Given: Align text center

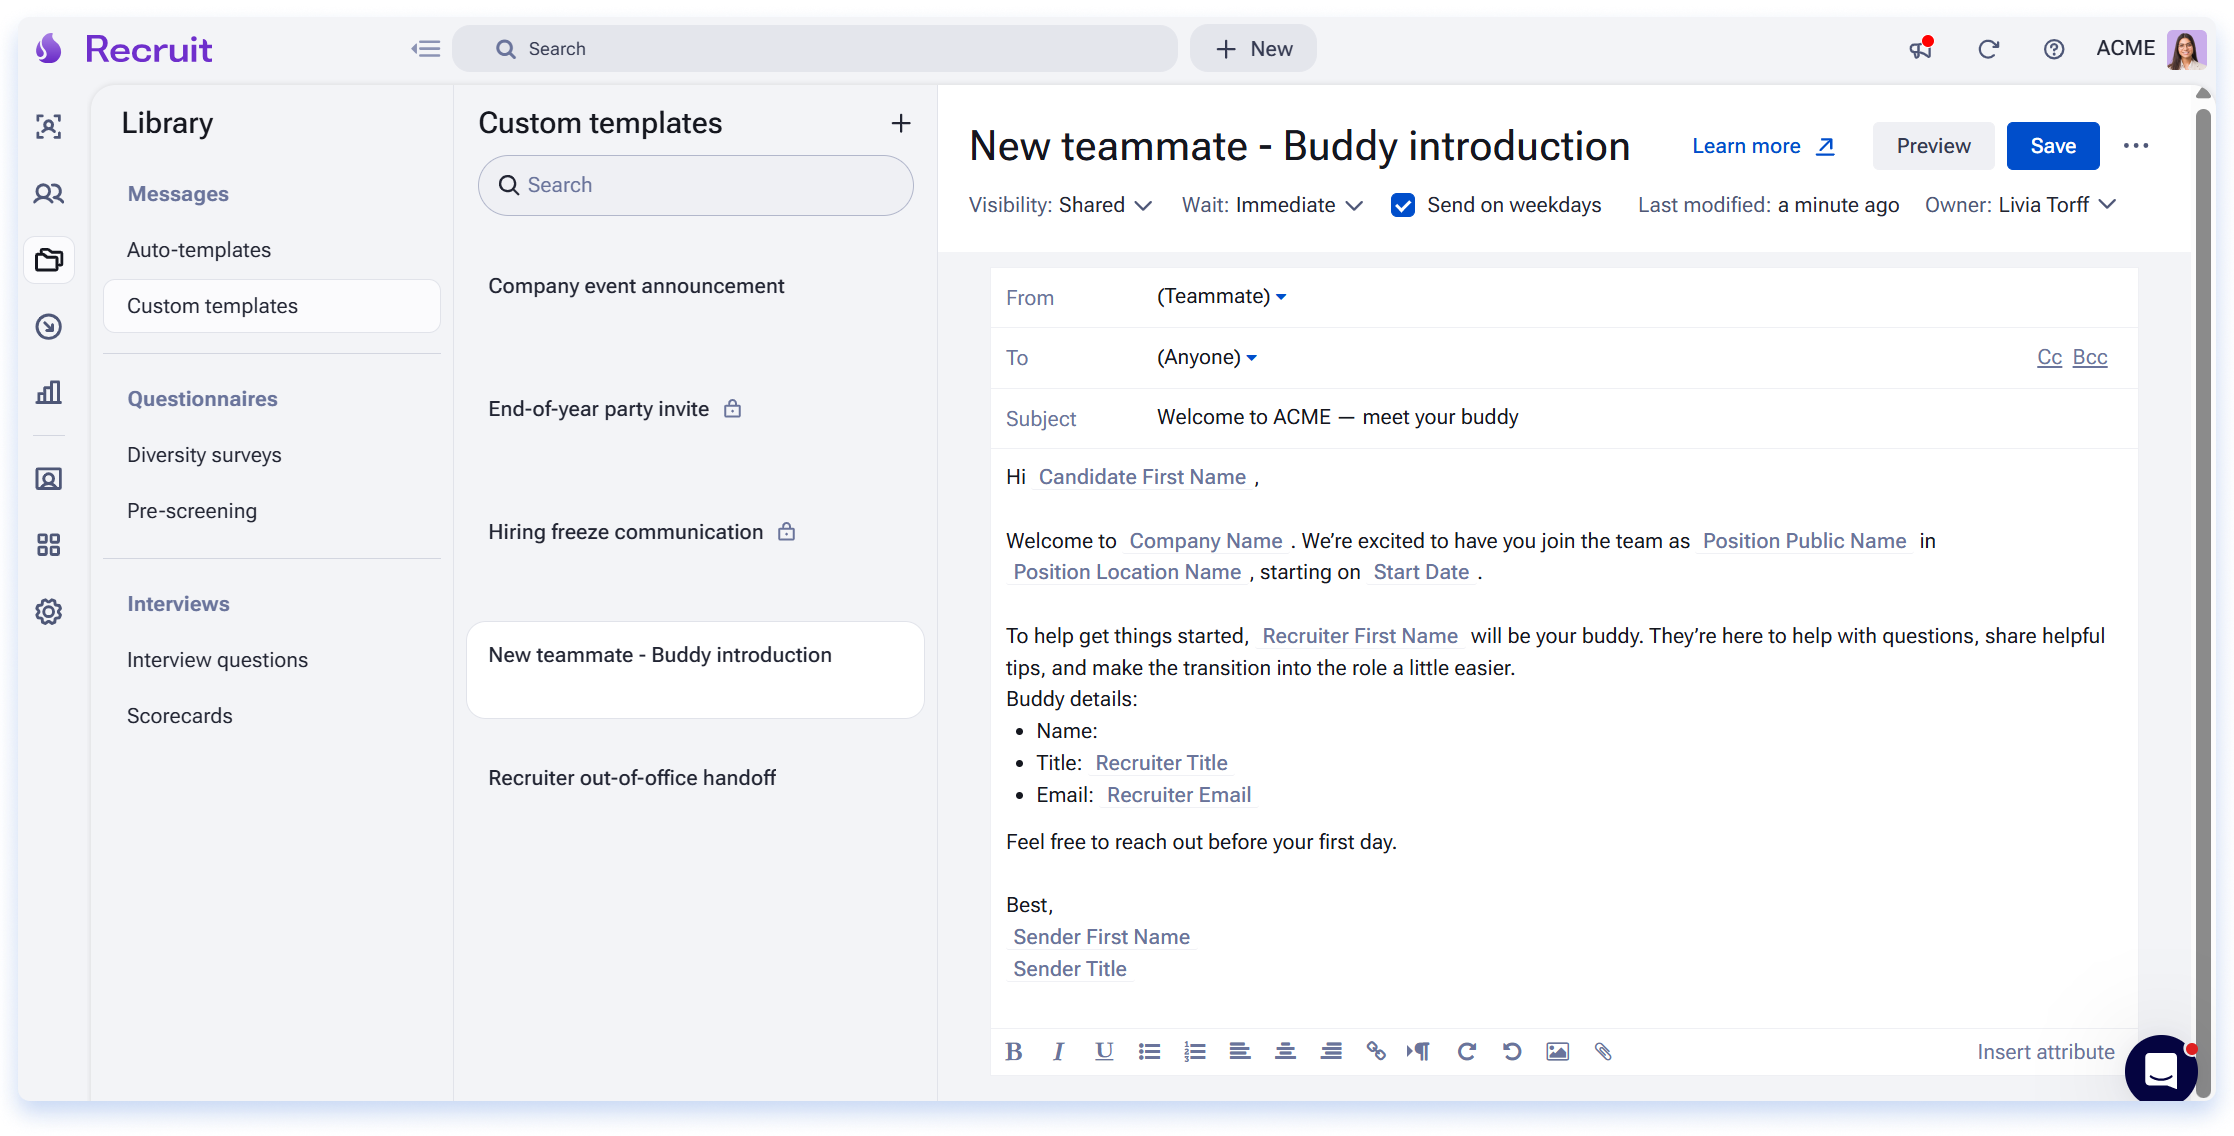Looking at the screenshot, I should (x=1285, y=1051).
